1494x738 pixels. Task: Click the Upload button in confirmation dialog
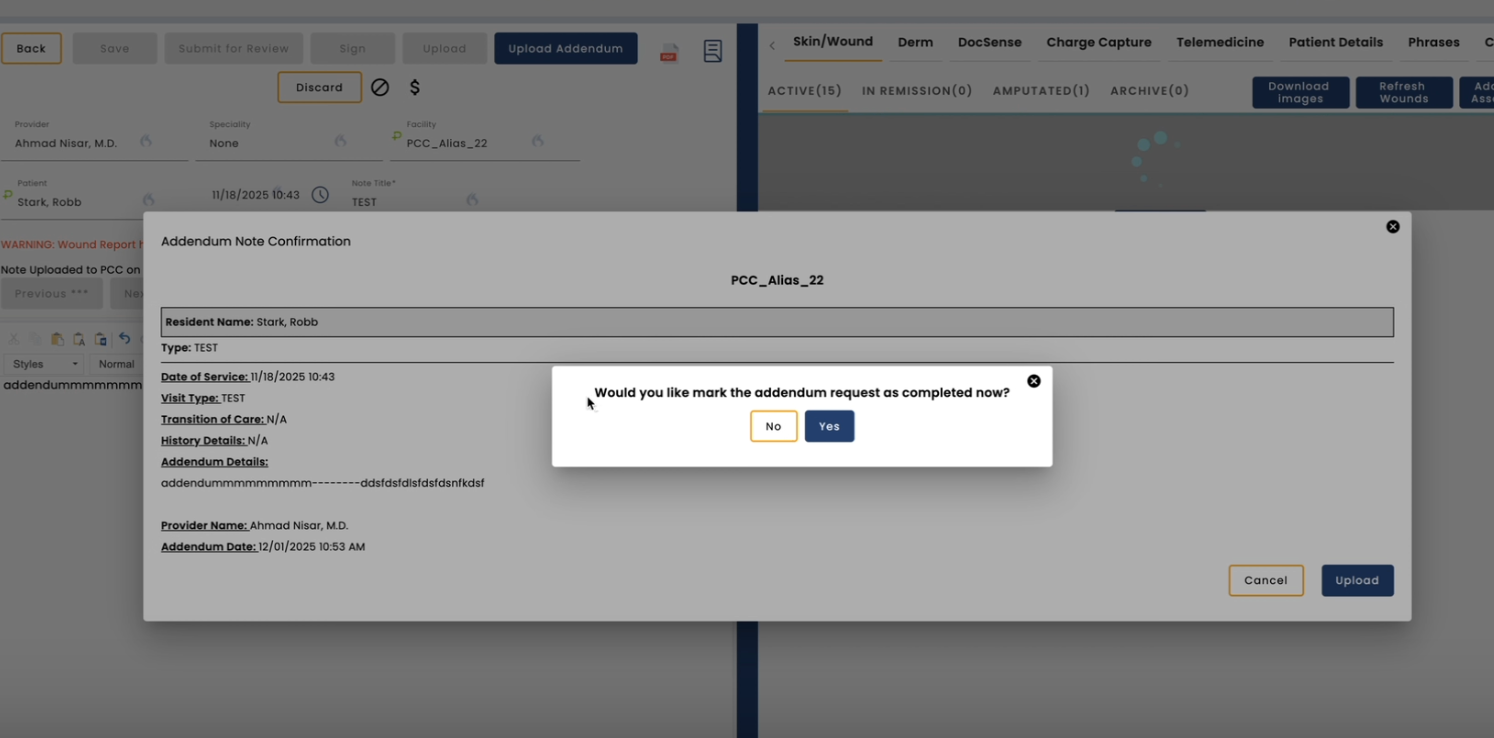pos(1357,580)
